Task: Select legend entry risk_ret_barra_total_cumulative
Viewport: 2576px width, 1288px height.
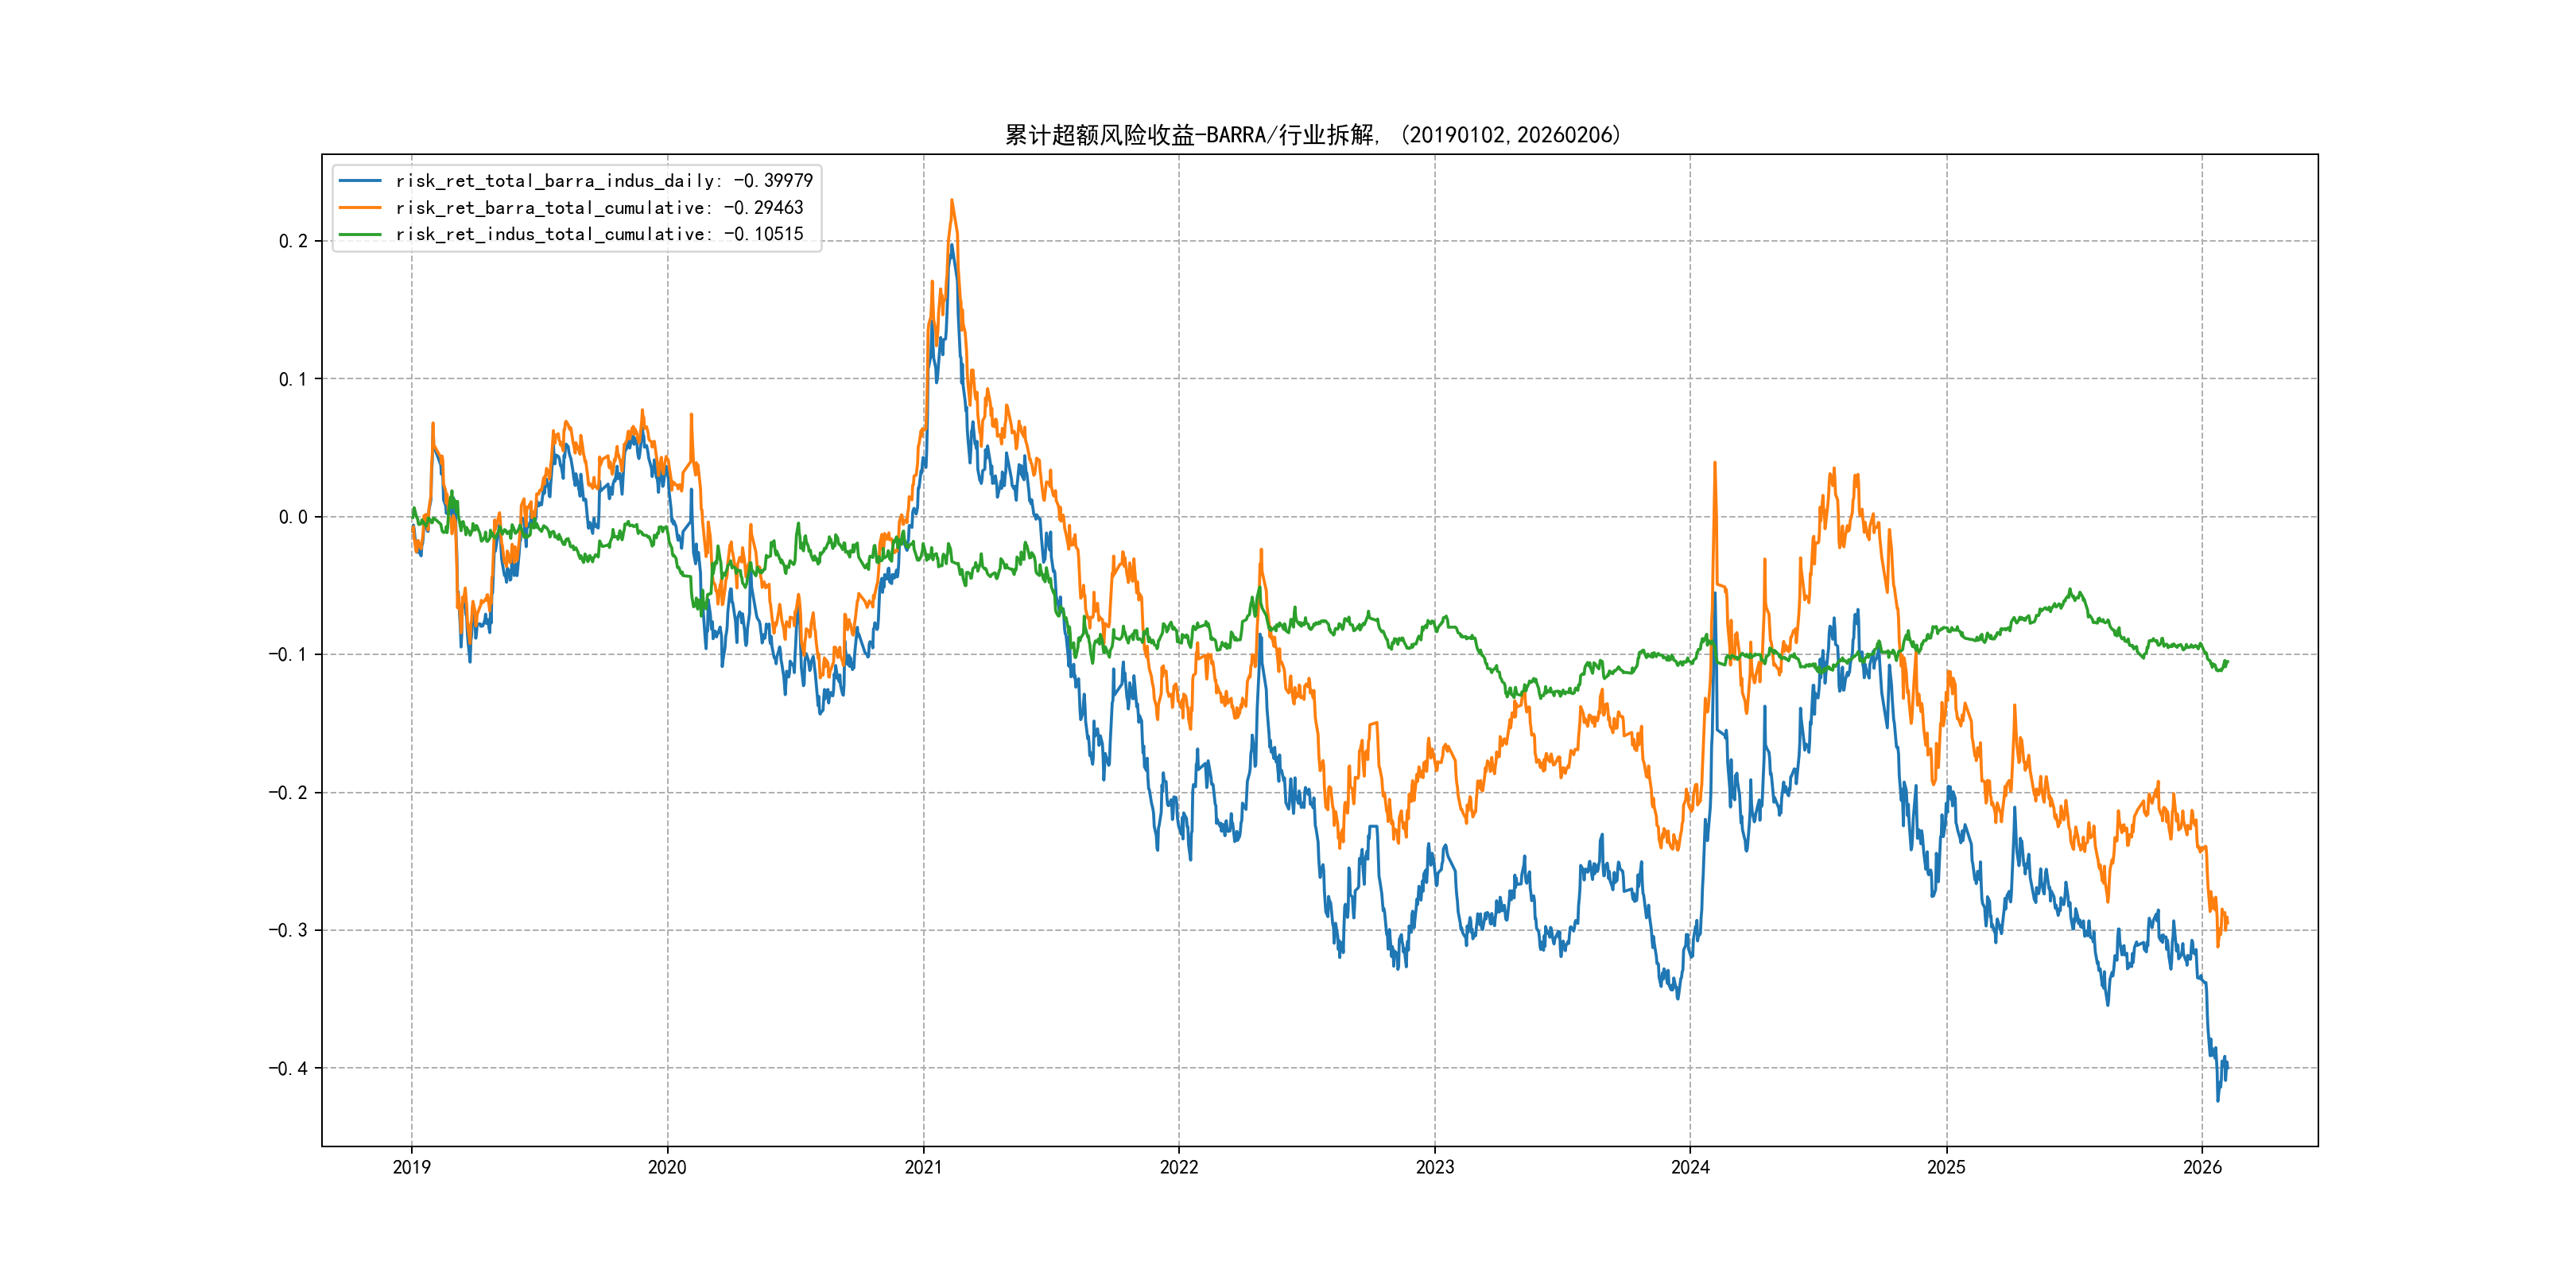Action: click(599, 208)
